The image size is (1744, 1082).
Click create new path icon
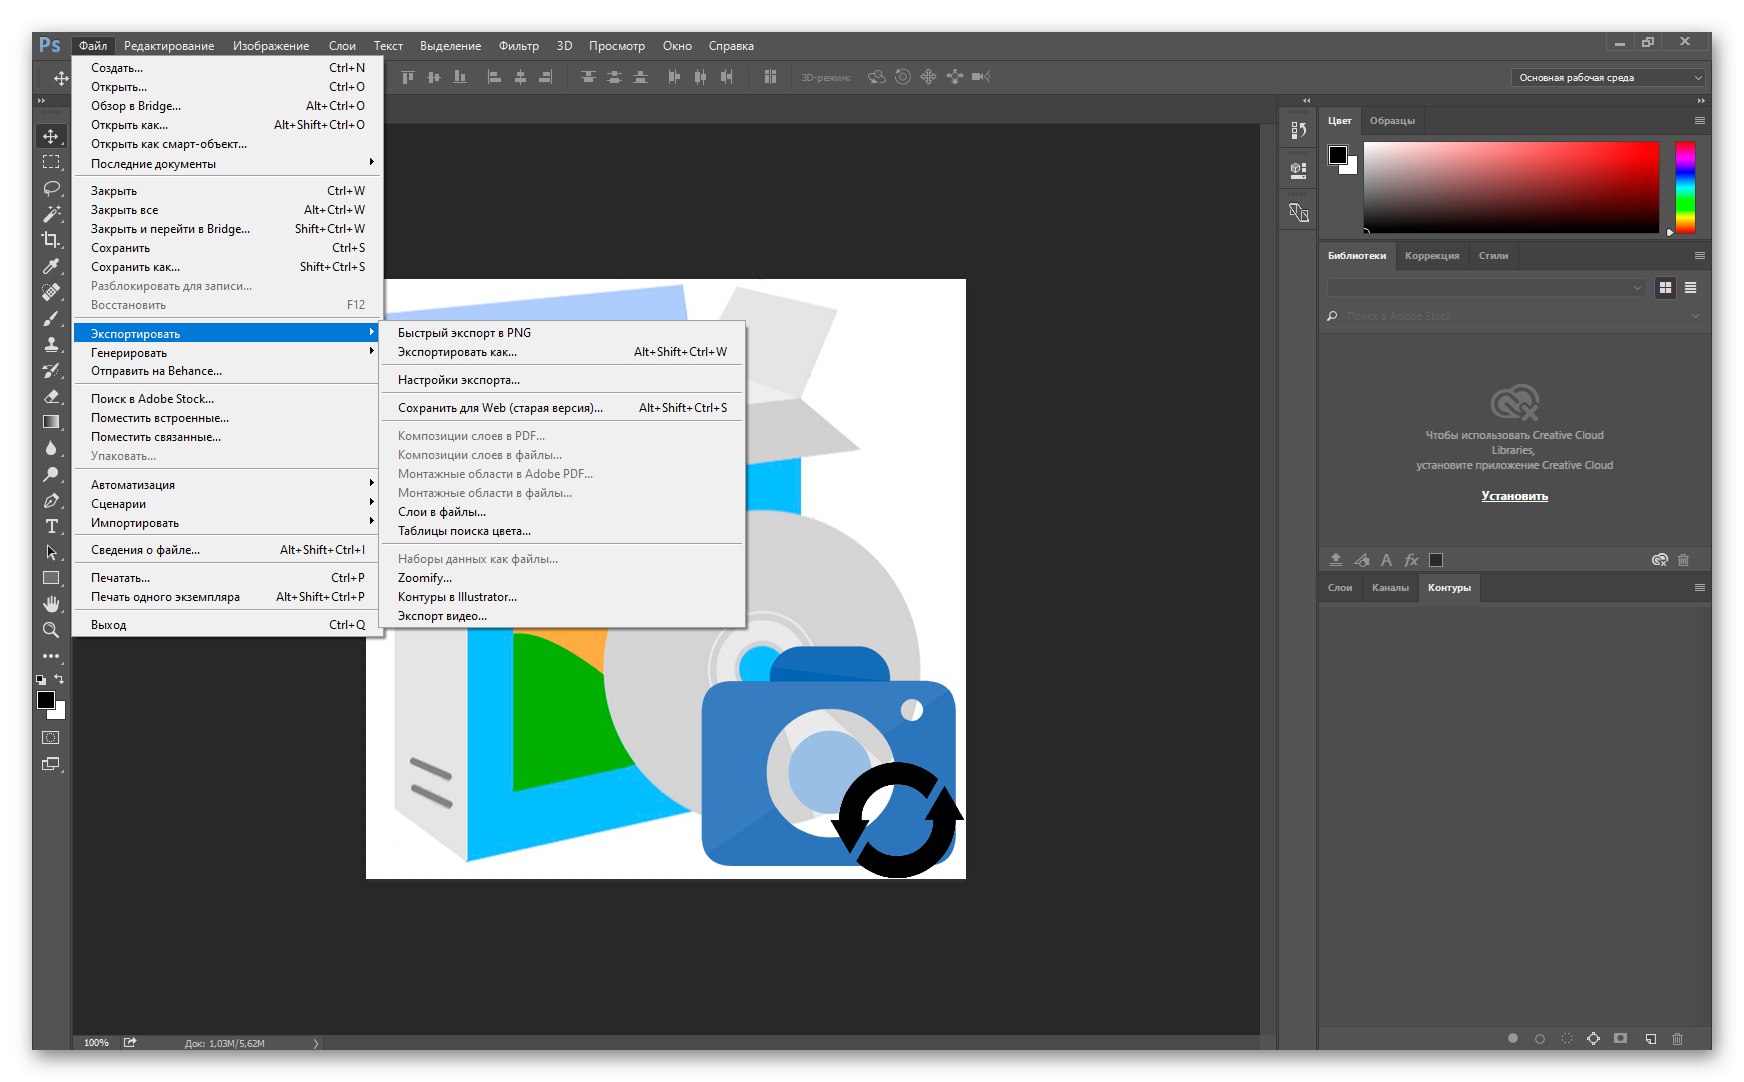click(x=1651, y=1039)
